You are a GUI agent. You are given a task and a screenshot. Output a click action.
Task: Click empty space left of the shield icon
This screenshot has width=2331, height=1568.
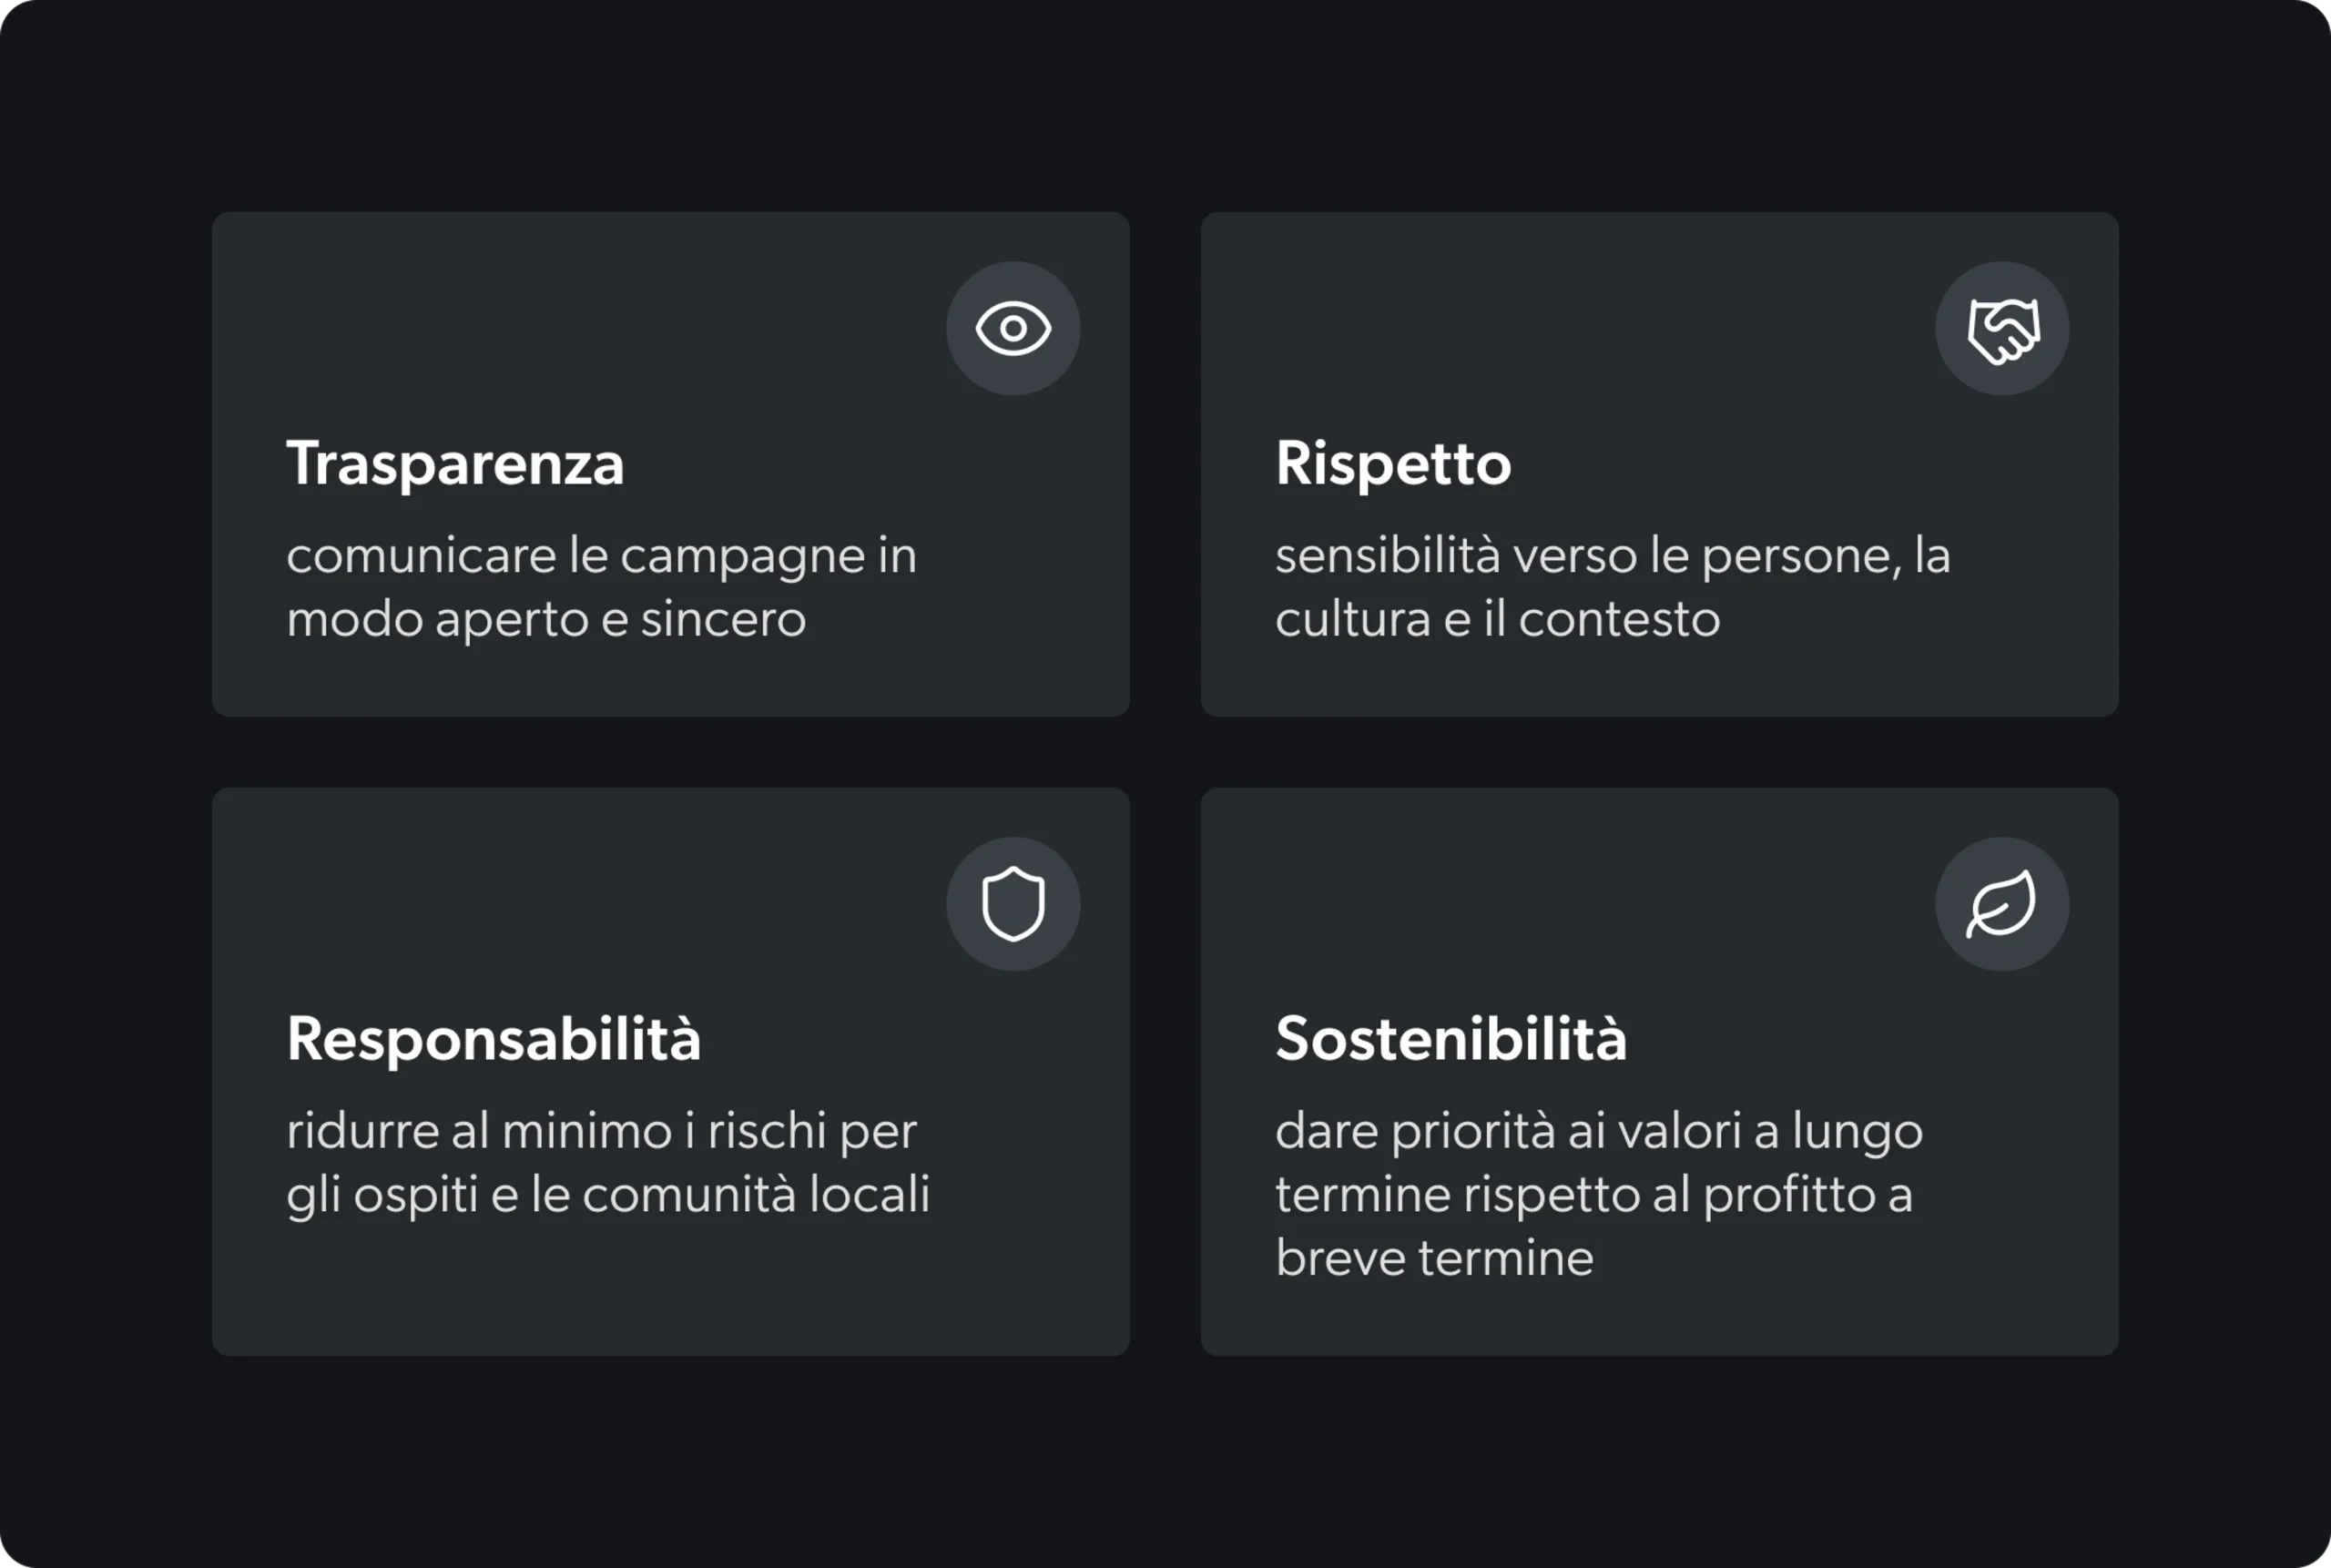coord(600,904)
